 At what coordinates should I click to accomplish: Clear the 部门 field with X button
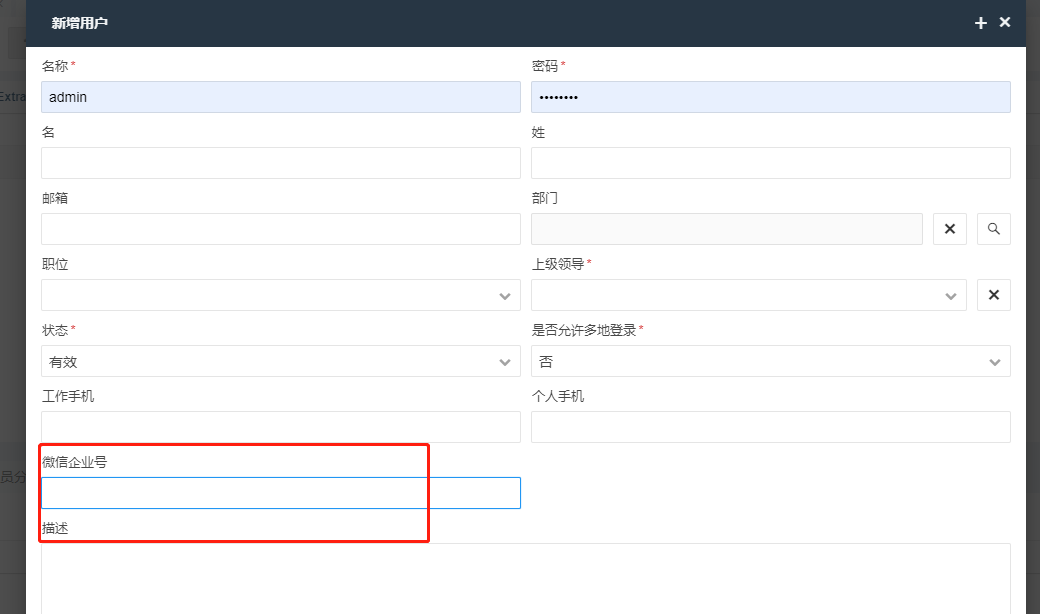950,229
